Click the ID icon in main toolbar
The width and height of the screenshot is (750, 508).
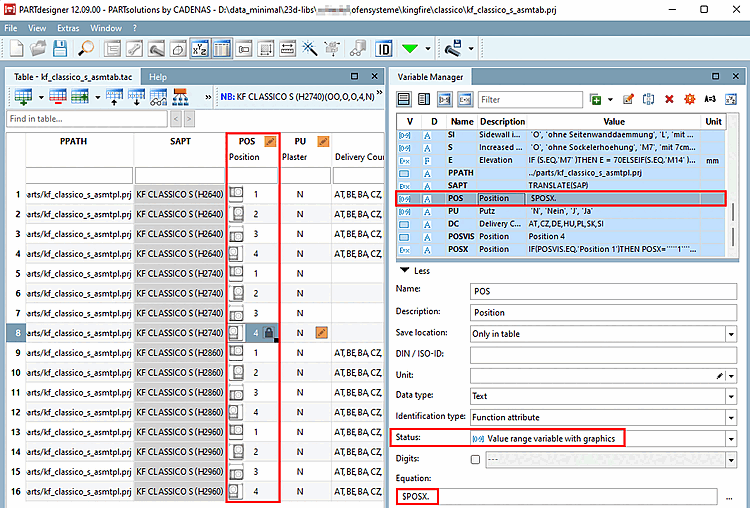(383, 48)
